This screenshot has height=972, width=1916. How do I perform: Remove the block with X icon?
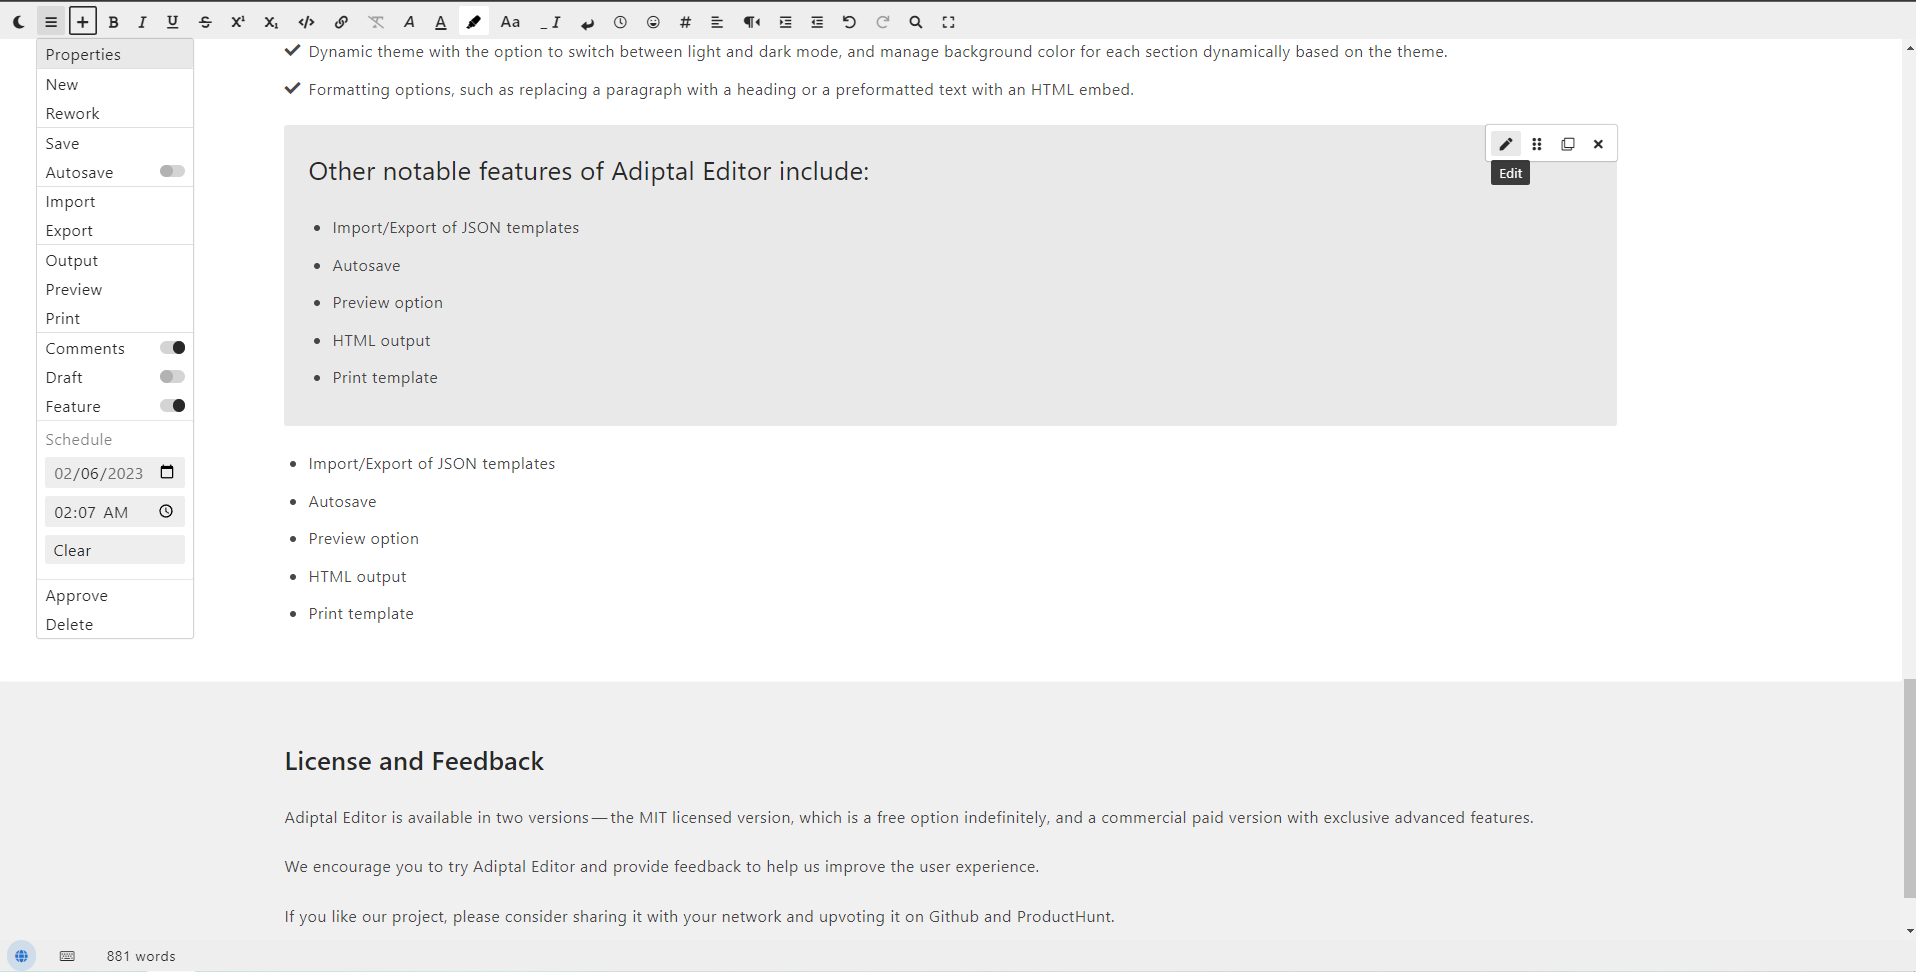pyautogui.click(x=1598, y=144)
